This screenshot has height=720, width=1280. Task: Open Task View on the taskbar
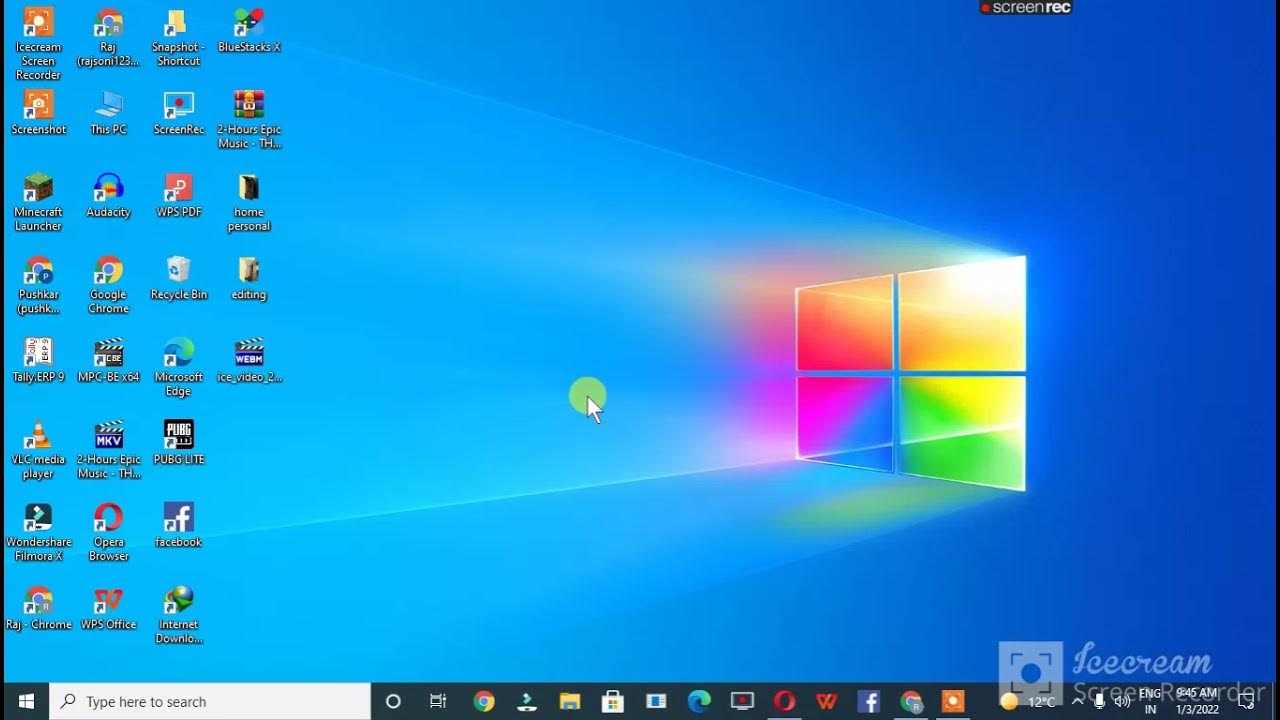(438, 702)
